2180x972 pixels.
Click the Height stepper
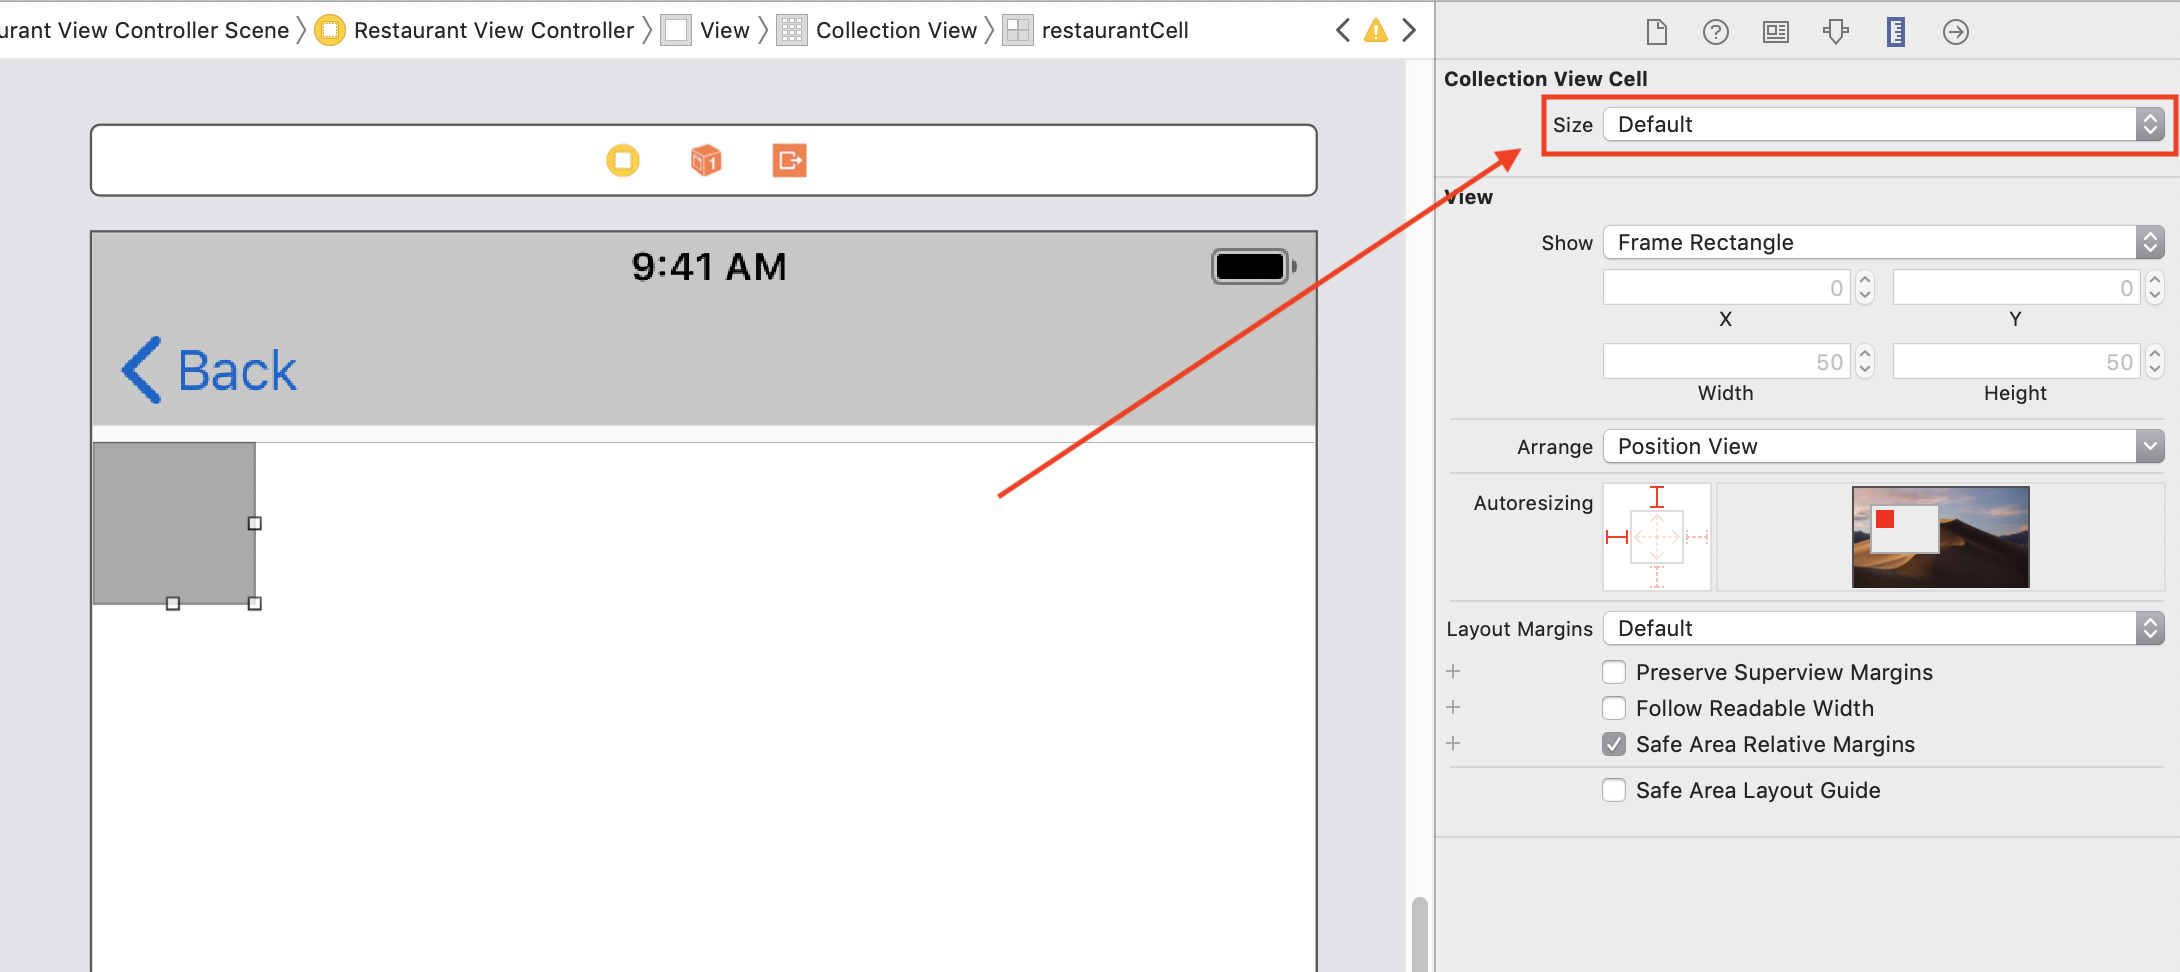pyautogui.click(x=2155, y=362)
